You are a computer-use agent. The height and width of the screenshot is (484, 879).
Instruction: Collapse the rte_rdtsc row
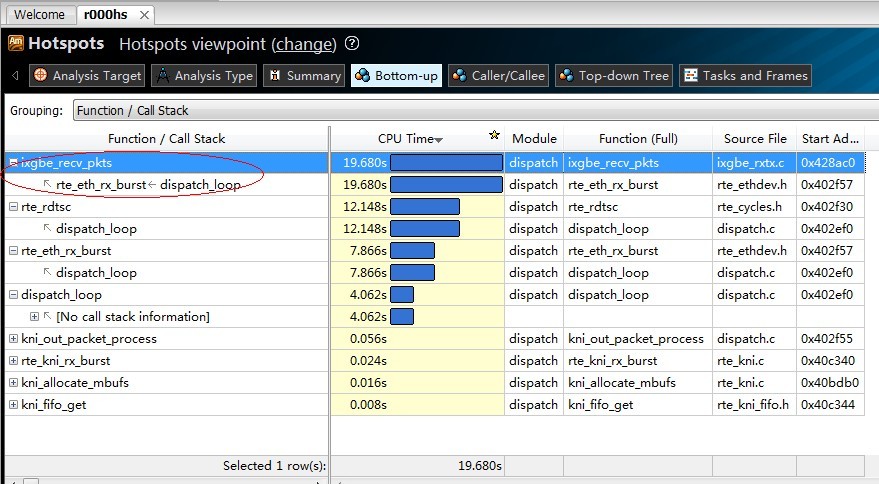[13, 207]
